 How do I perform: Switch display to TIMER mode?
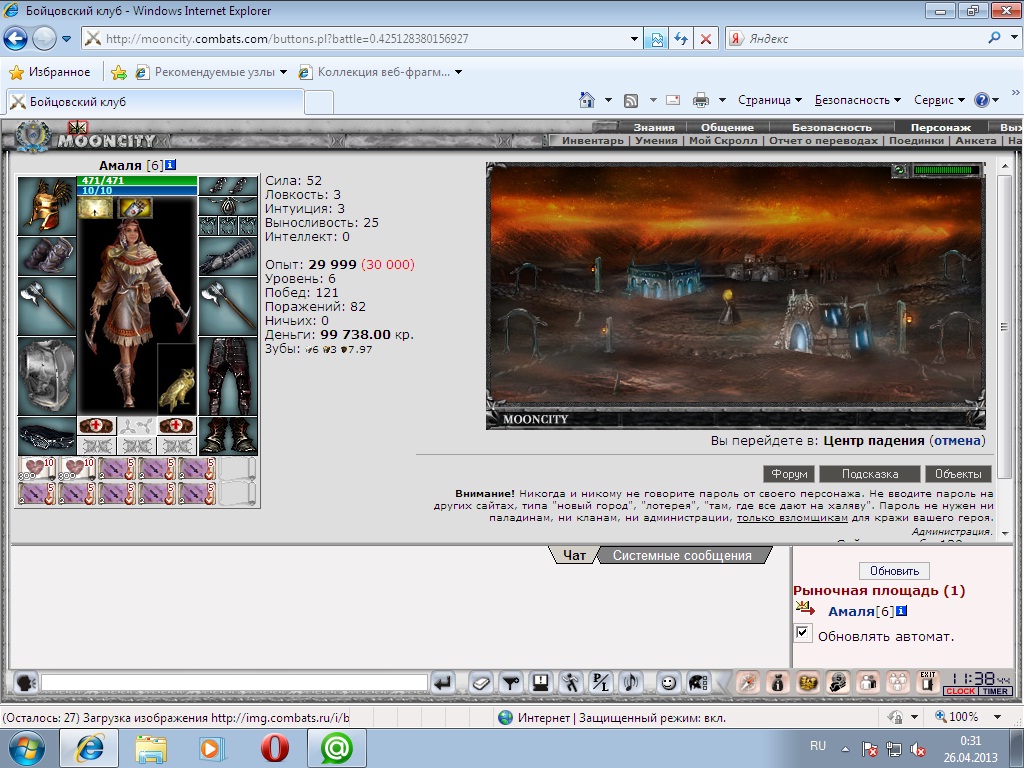tap(995, 691)
